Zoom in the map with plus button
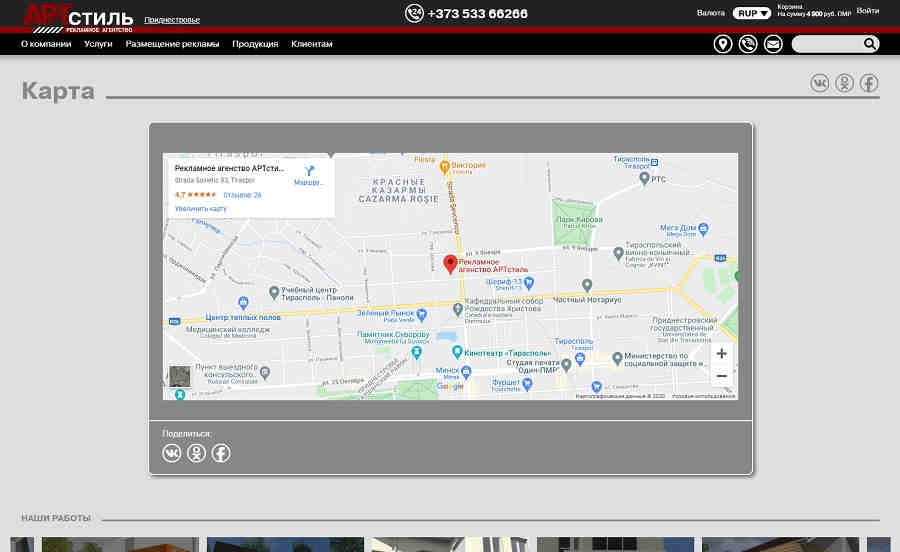This screenshot has height=552, width=900. pyautogui.click(x=721, y=354)
